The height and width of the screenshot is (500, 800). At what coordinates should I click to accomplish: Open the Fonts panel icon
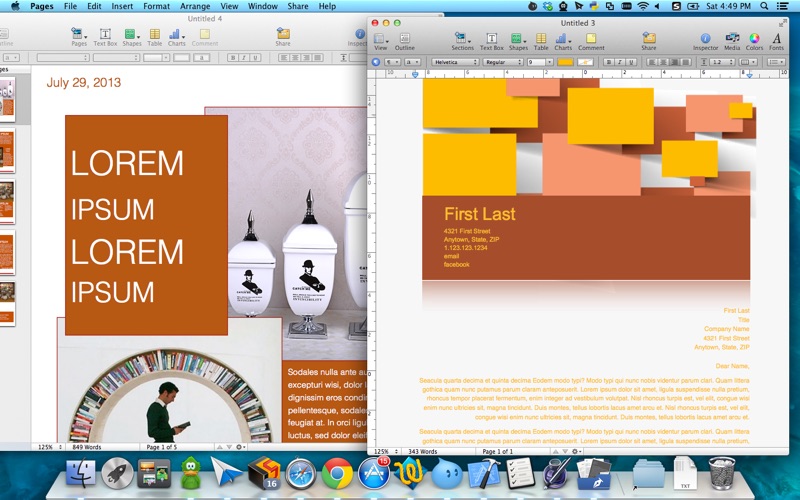pos(776,38)
